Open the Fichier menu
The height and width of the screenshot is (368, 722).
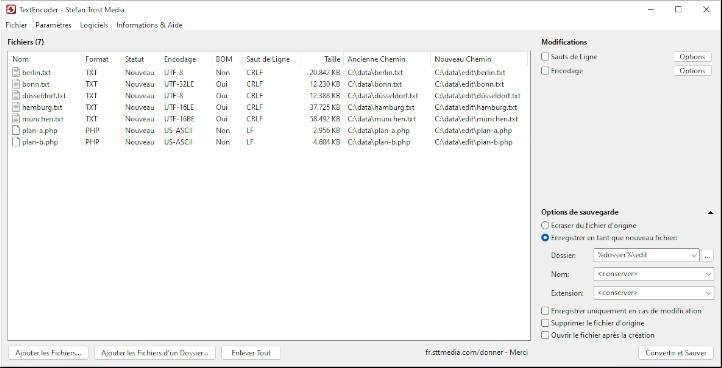[16, 25]
